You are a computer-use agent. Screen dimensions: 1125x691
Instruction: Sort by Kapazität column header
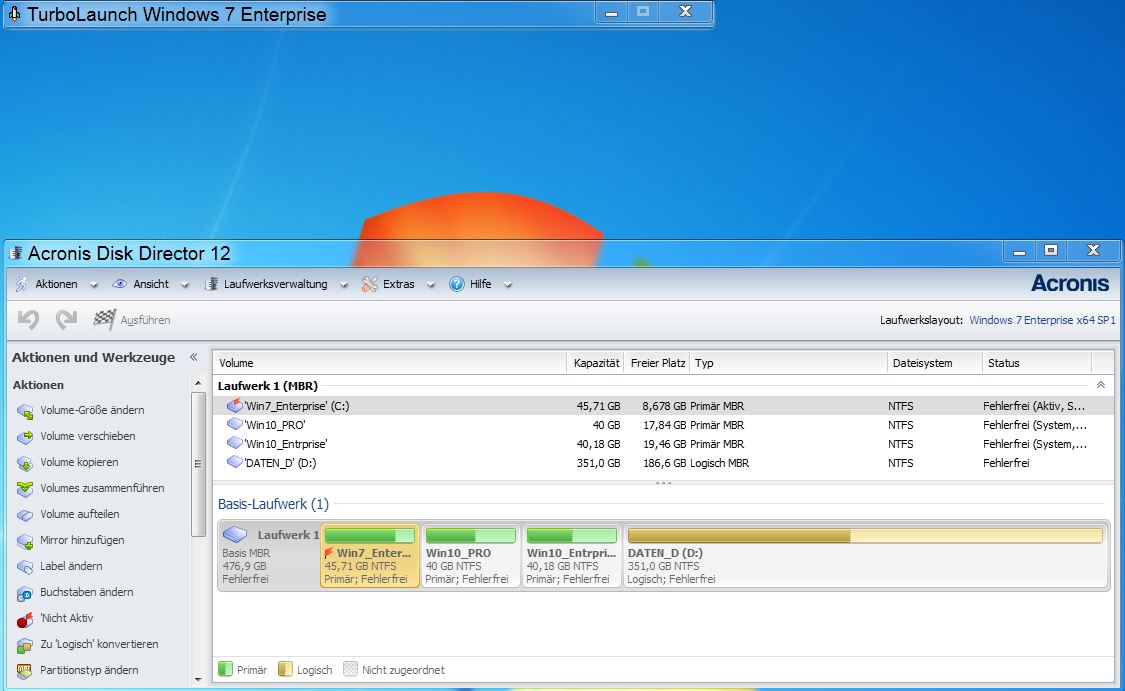596,363
